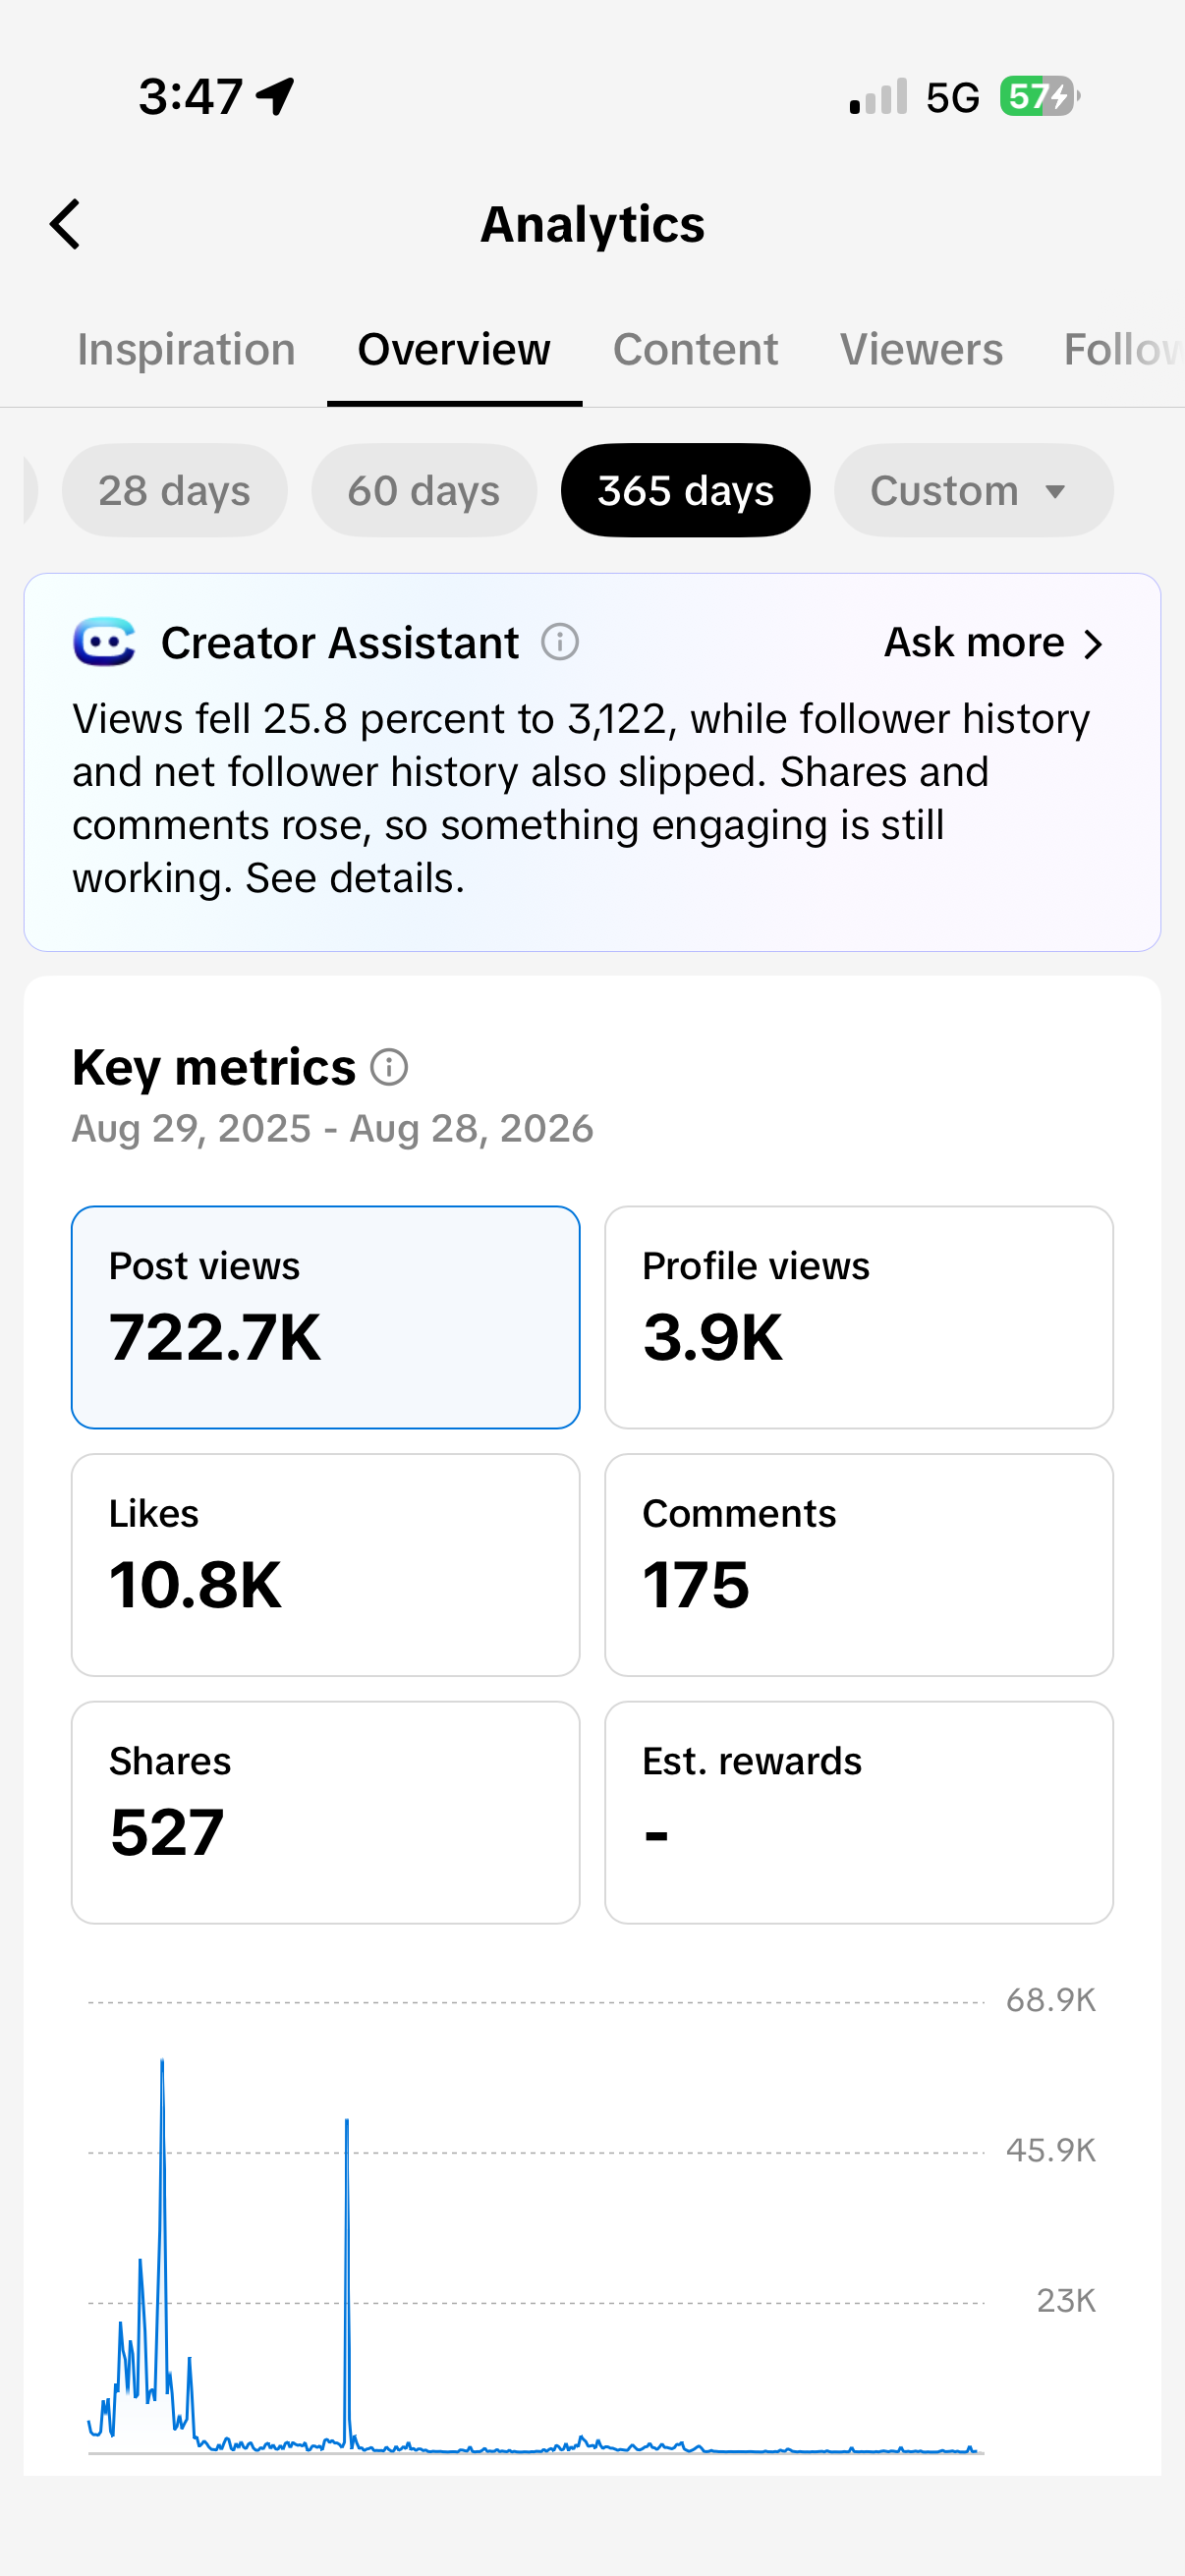Select the 60 days range

(424, 490)
